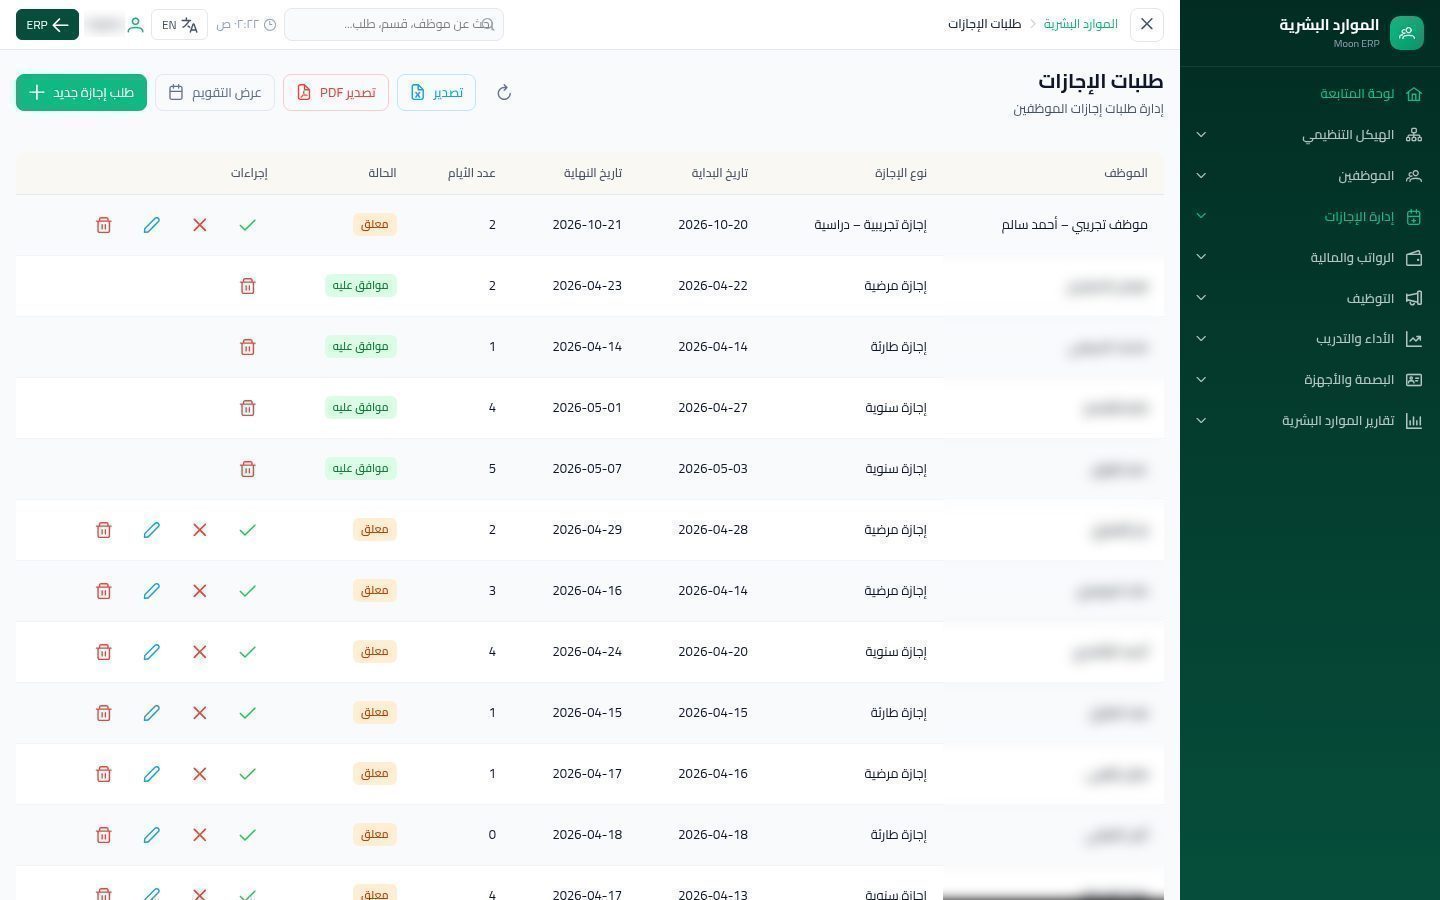This screenshot has width=1440, height=900.
Task: Edit the sick leave starting 2026-04-28
Action: point(152,530)
